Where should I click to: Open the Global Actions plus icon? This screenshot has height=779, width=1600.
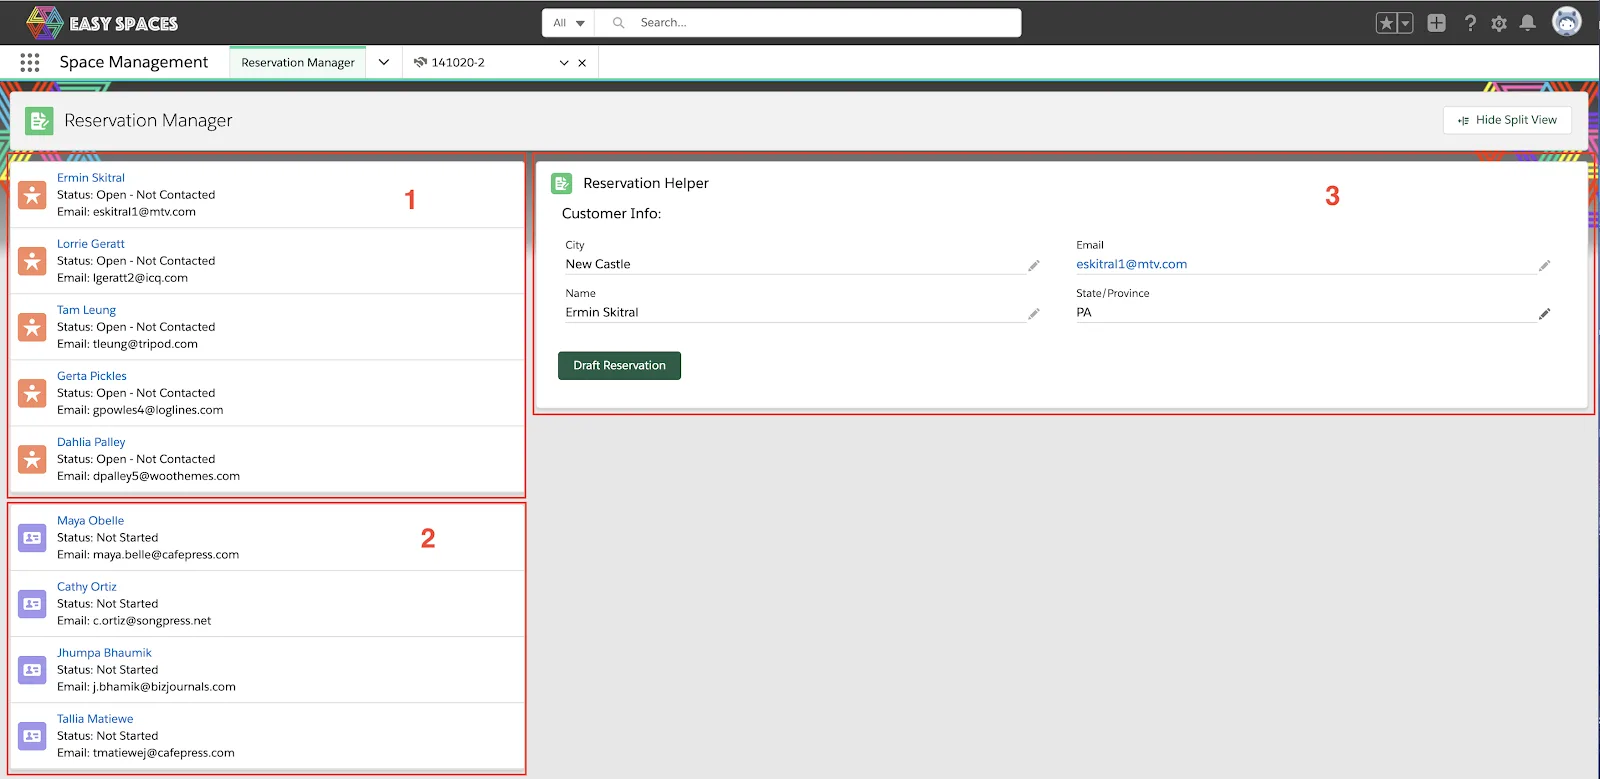click(x=1437, y=23)
